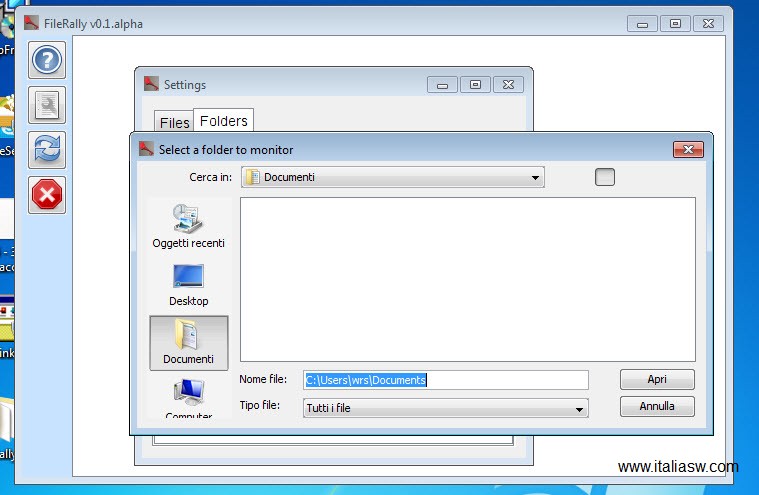The width and height of the screenshot is (759, 495).
Task: Click the red X stop icon
Action: pos(47,195)
